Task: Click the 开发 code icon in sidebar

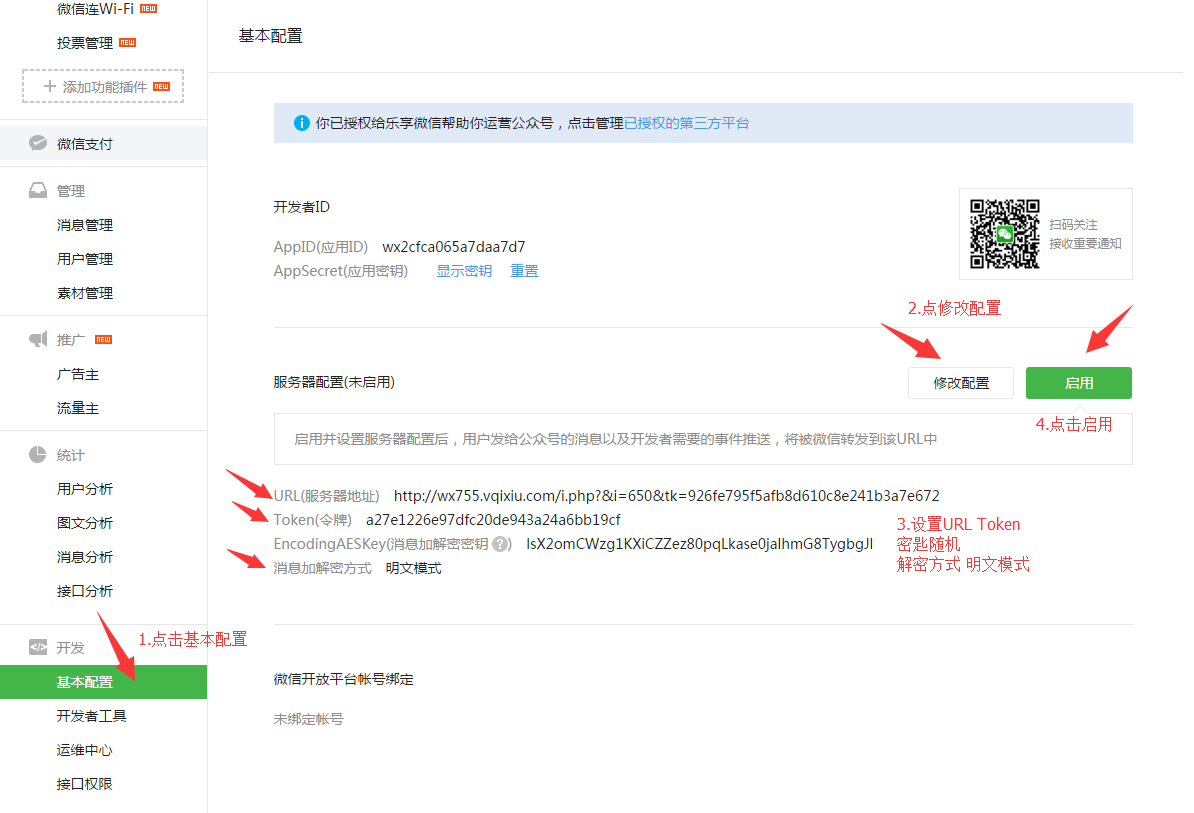Action: [x=38, y=647]
